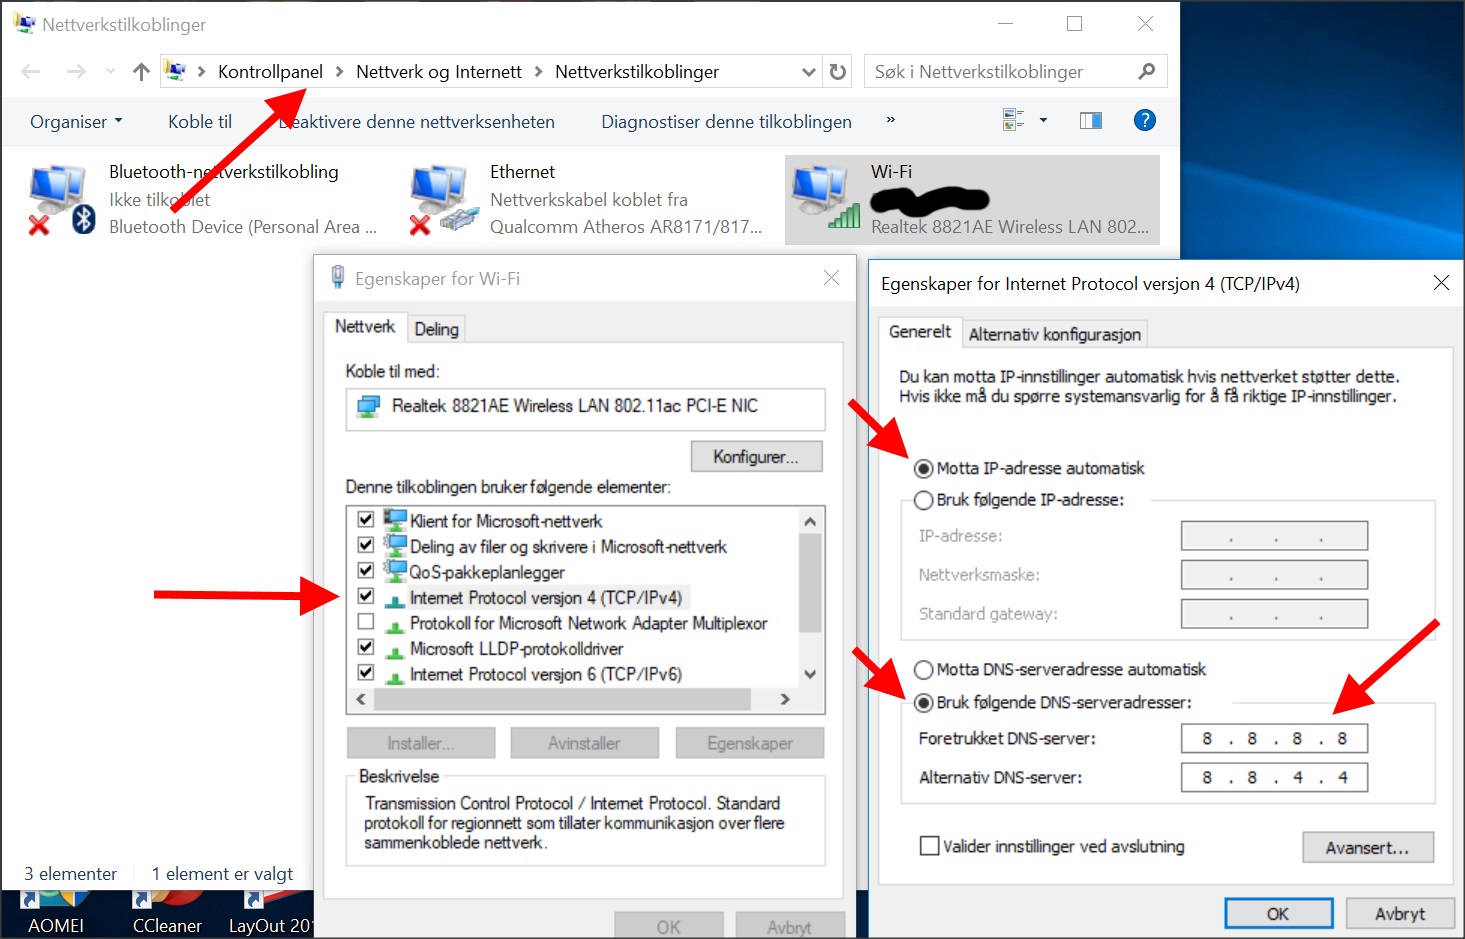Click the Egenskaper button in Wi-Fi dialog
The height and width of the screenshot is (939, 1465).
click(750, 743)
